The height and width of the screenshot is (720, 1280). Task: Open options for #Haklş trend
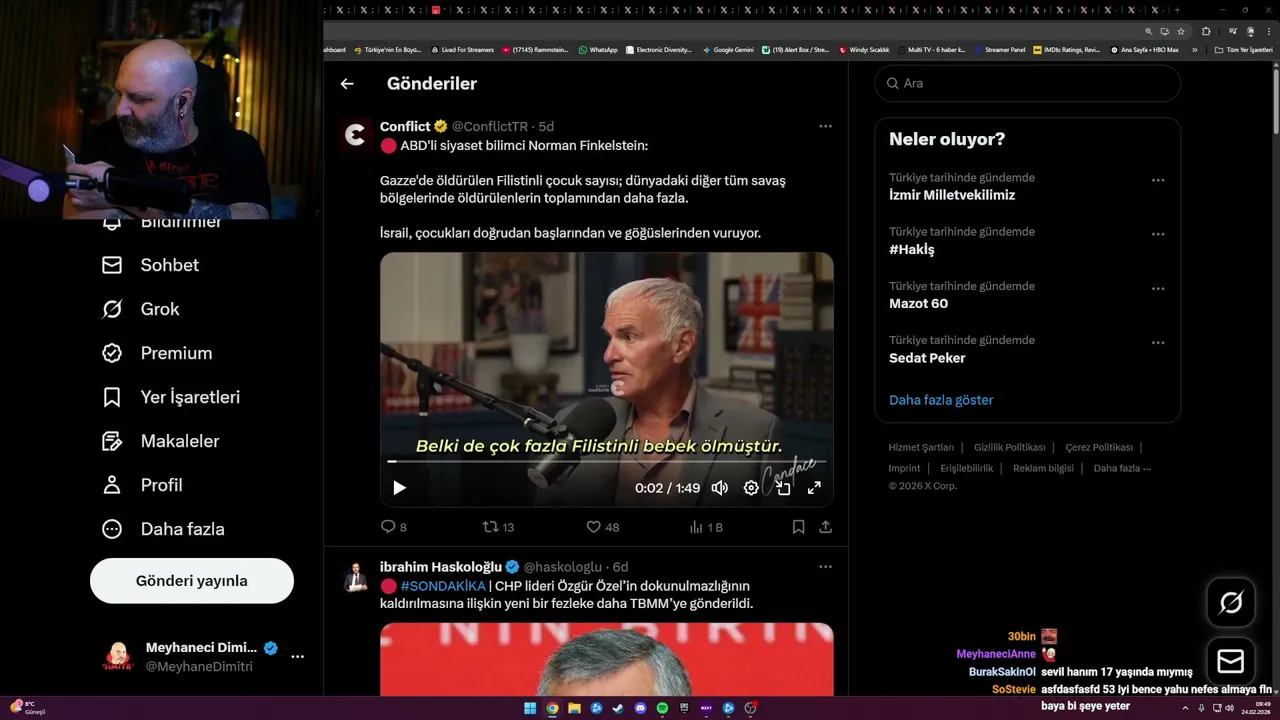click(x=1158, y=235)
